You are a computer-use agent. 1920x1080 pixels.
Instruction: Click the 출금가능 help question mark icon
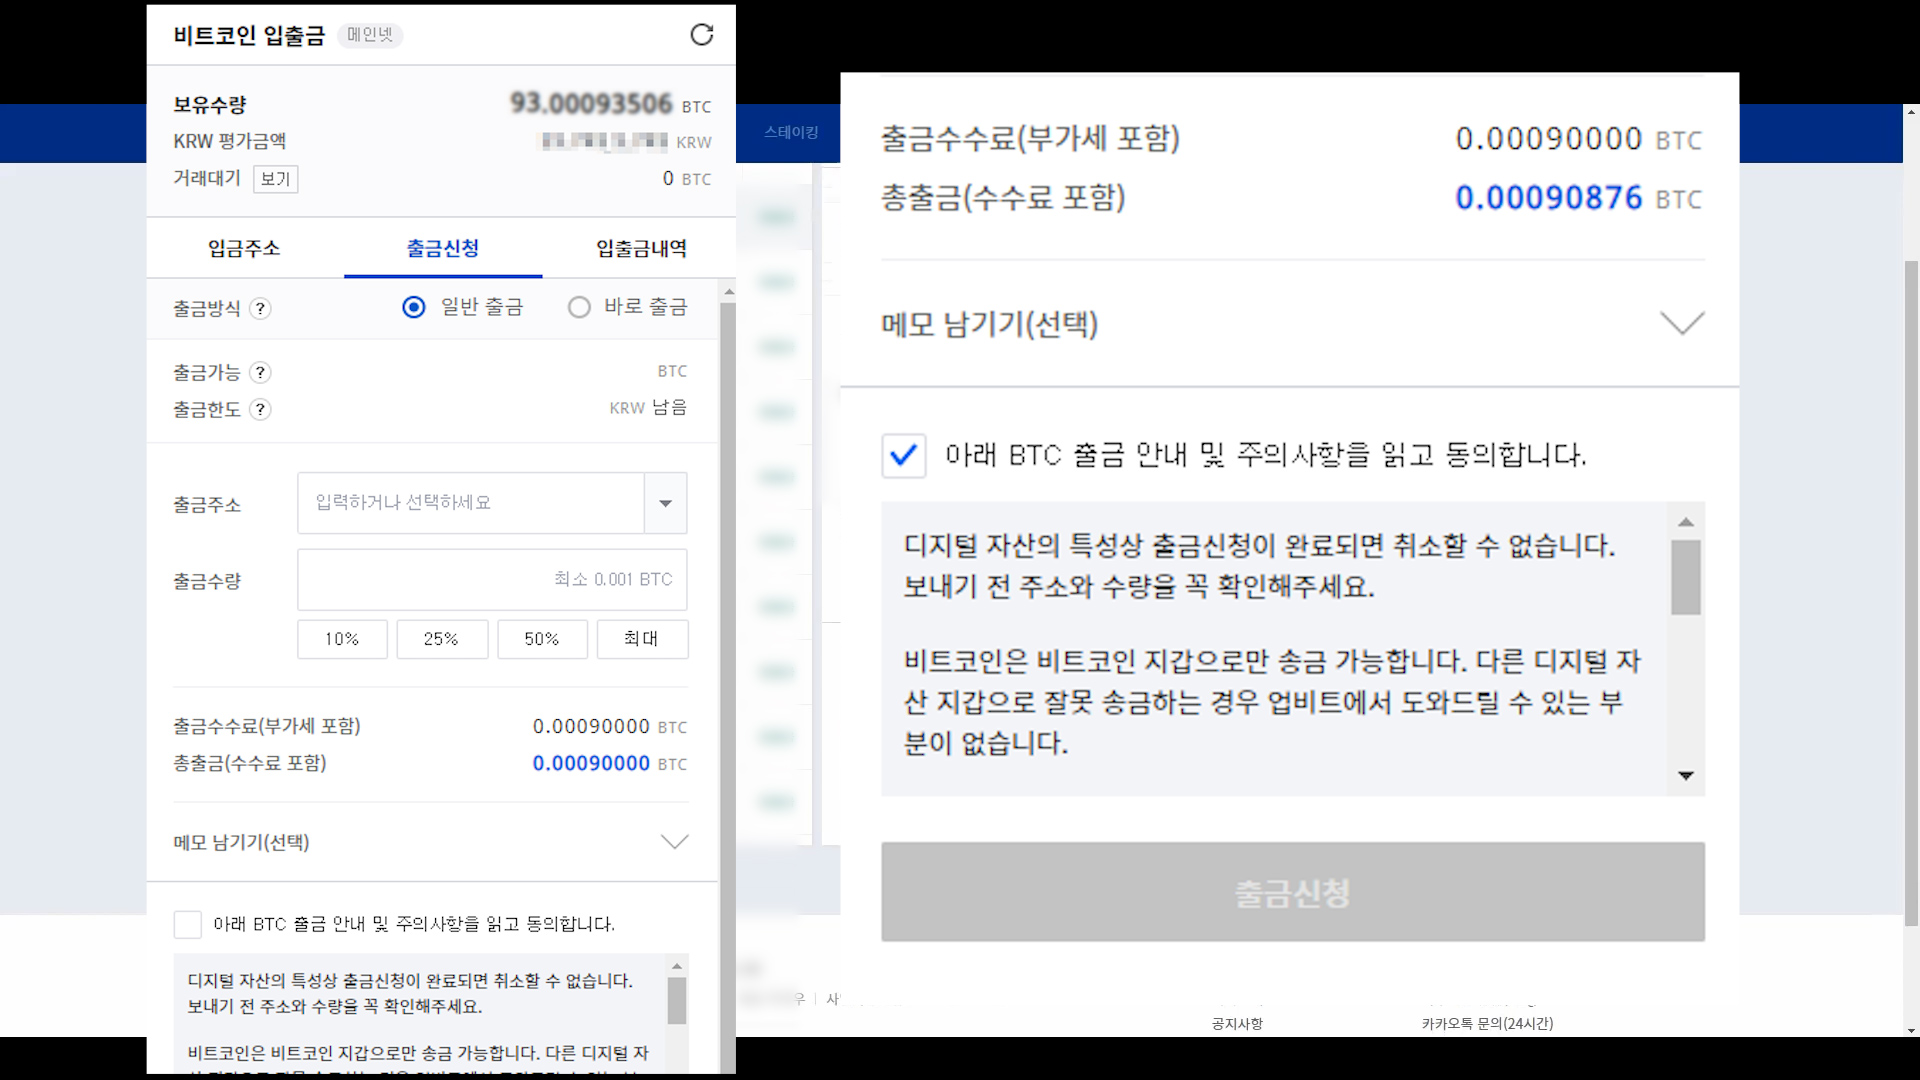(260, 373)
